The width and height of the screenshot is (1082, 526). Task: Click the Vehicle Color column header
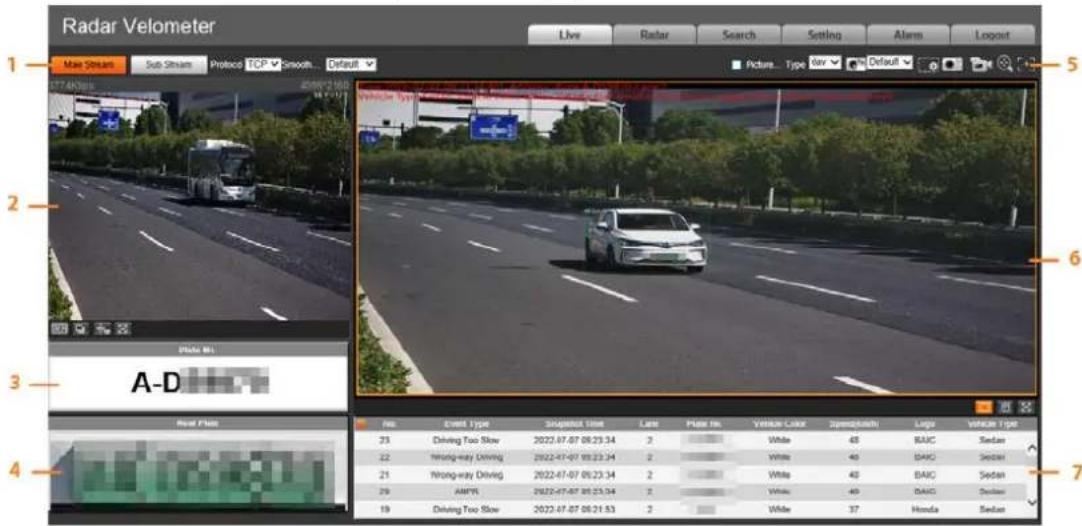point(778,424)
